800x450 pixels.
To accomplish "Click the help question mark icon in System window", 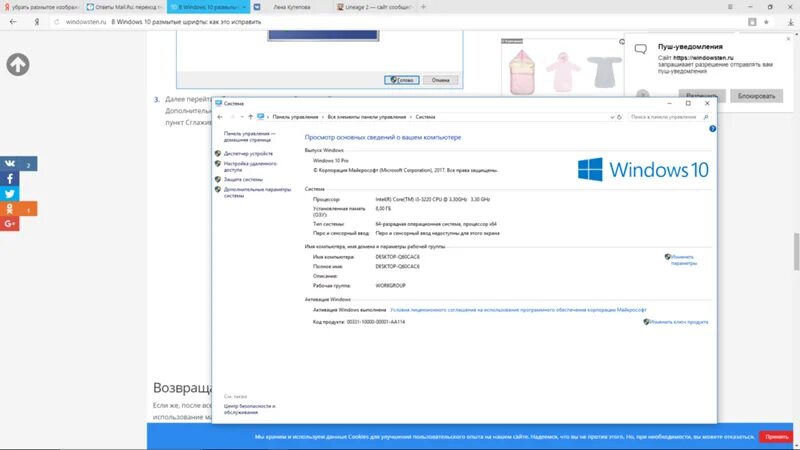I will pos(712,129).
